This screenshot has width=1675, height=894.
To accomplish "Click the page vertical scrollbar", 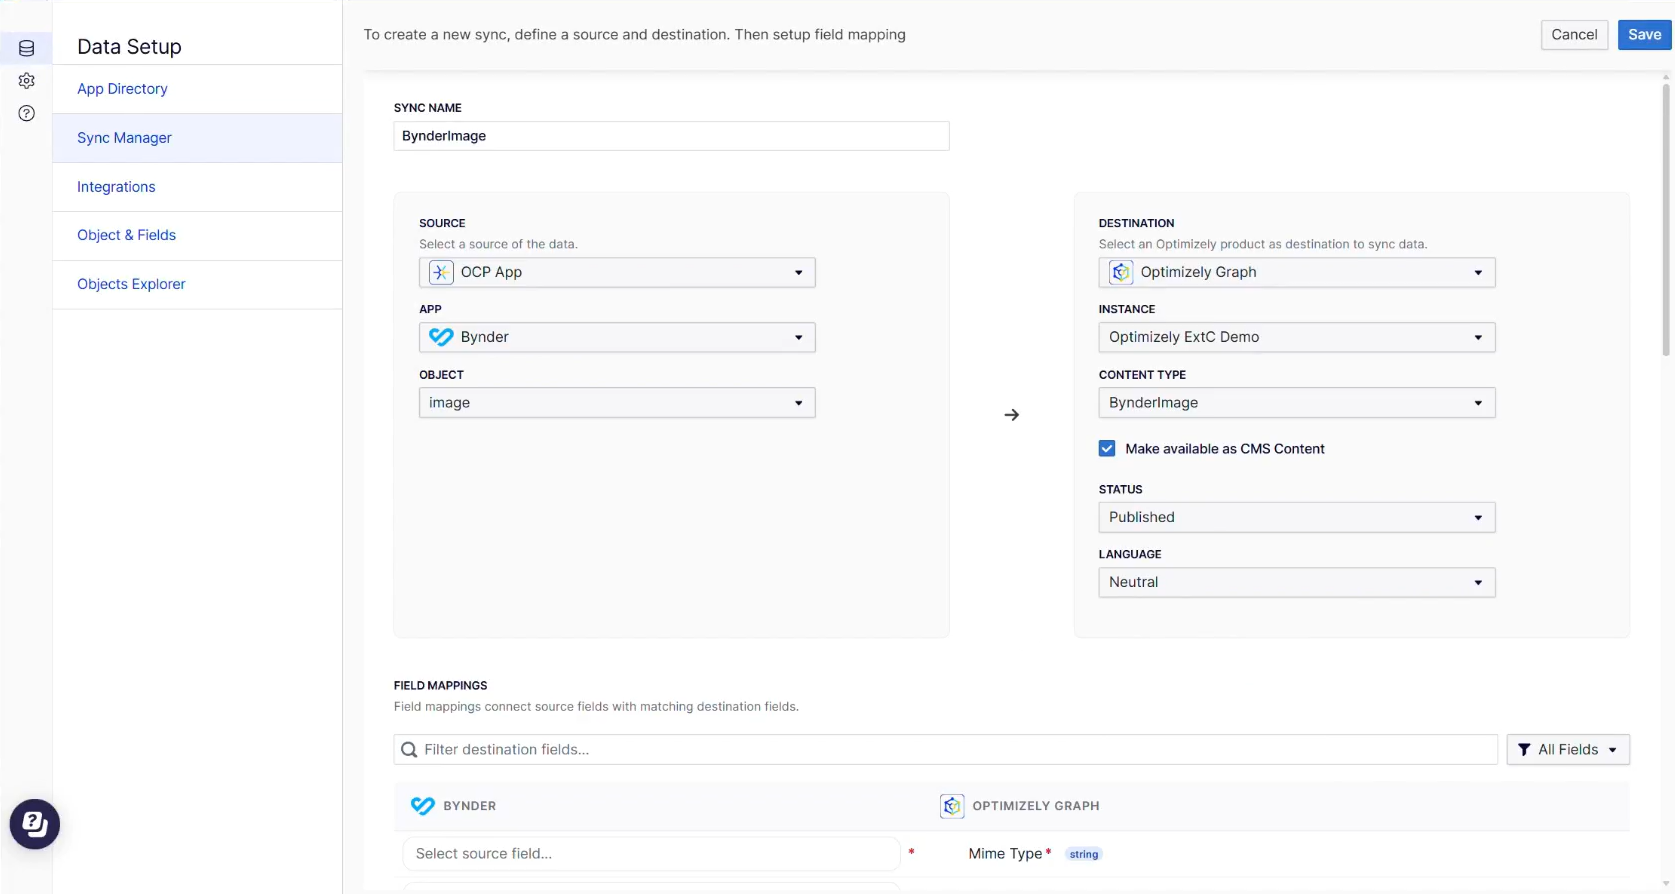I will click(x=1665, y=220).
